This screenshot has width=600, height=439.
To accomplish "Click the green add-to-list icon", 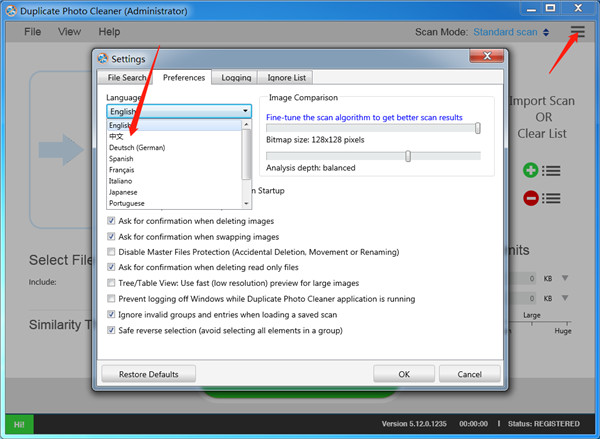I will point(530,170).
